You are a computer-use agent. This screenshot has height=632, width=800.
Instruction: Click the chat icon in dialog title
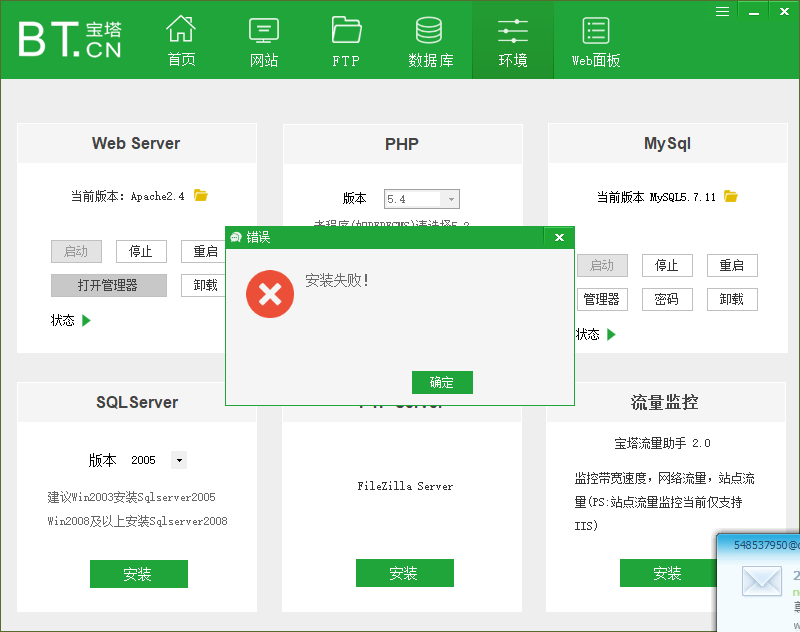(235, 237)
